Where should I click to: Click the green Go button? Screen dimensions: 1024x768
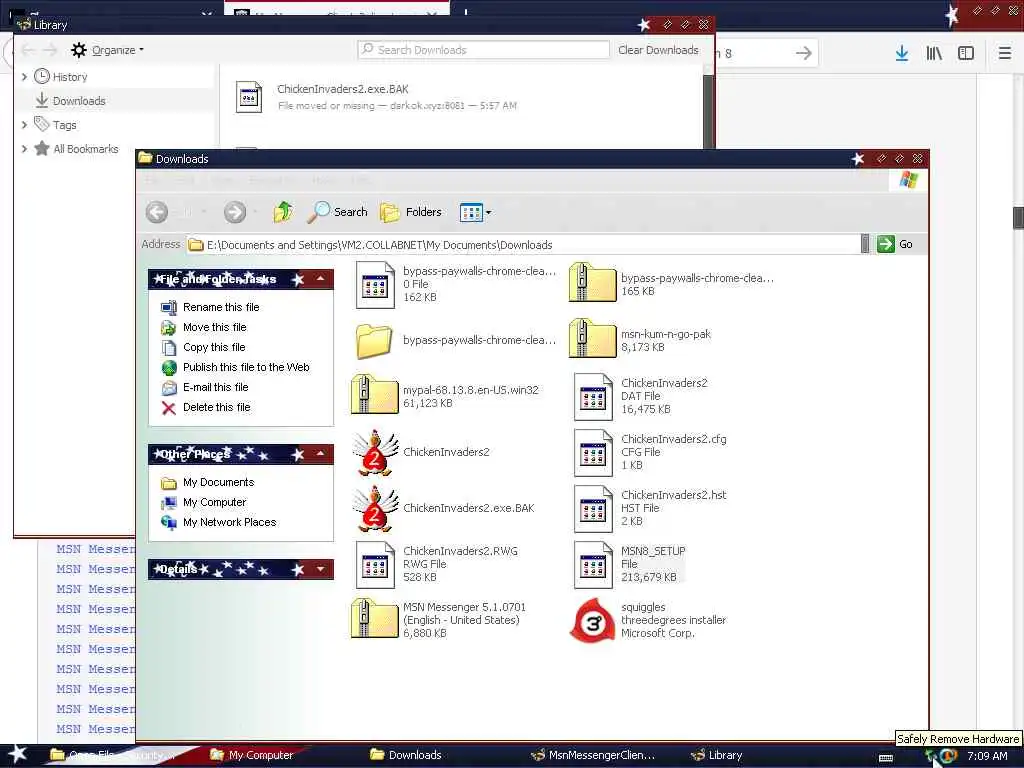tap(895, 244)
